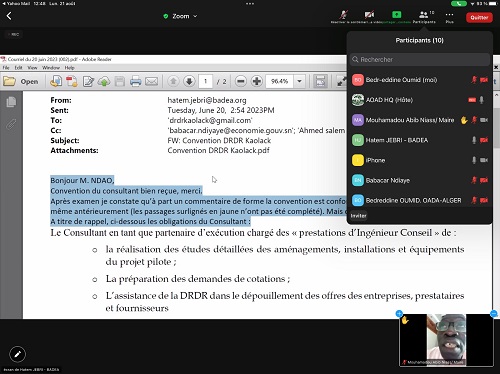Viewport: 500px width, 374px height.
Task: Select participant Mouhamadou Abib Niass/ Maire
Action: [420, 120]
